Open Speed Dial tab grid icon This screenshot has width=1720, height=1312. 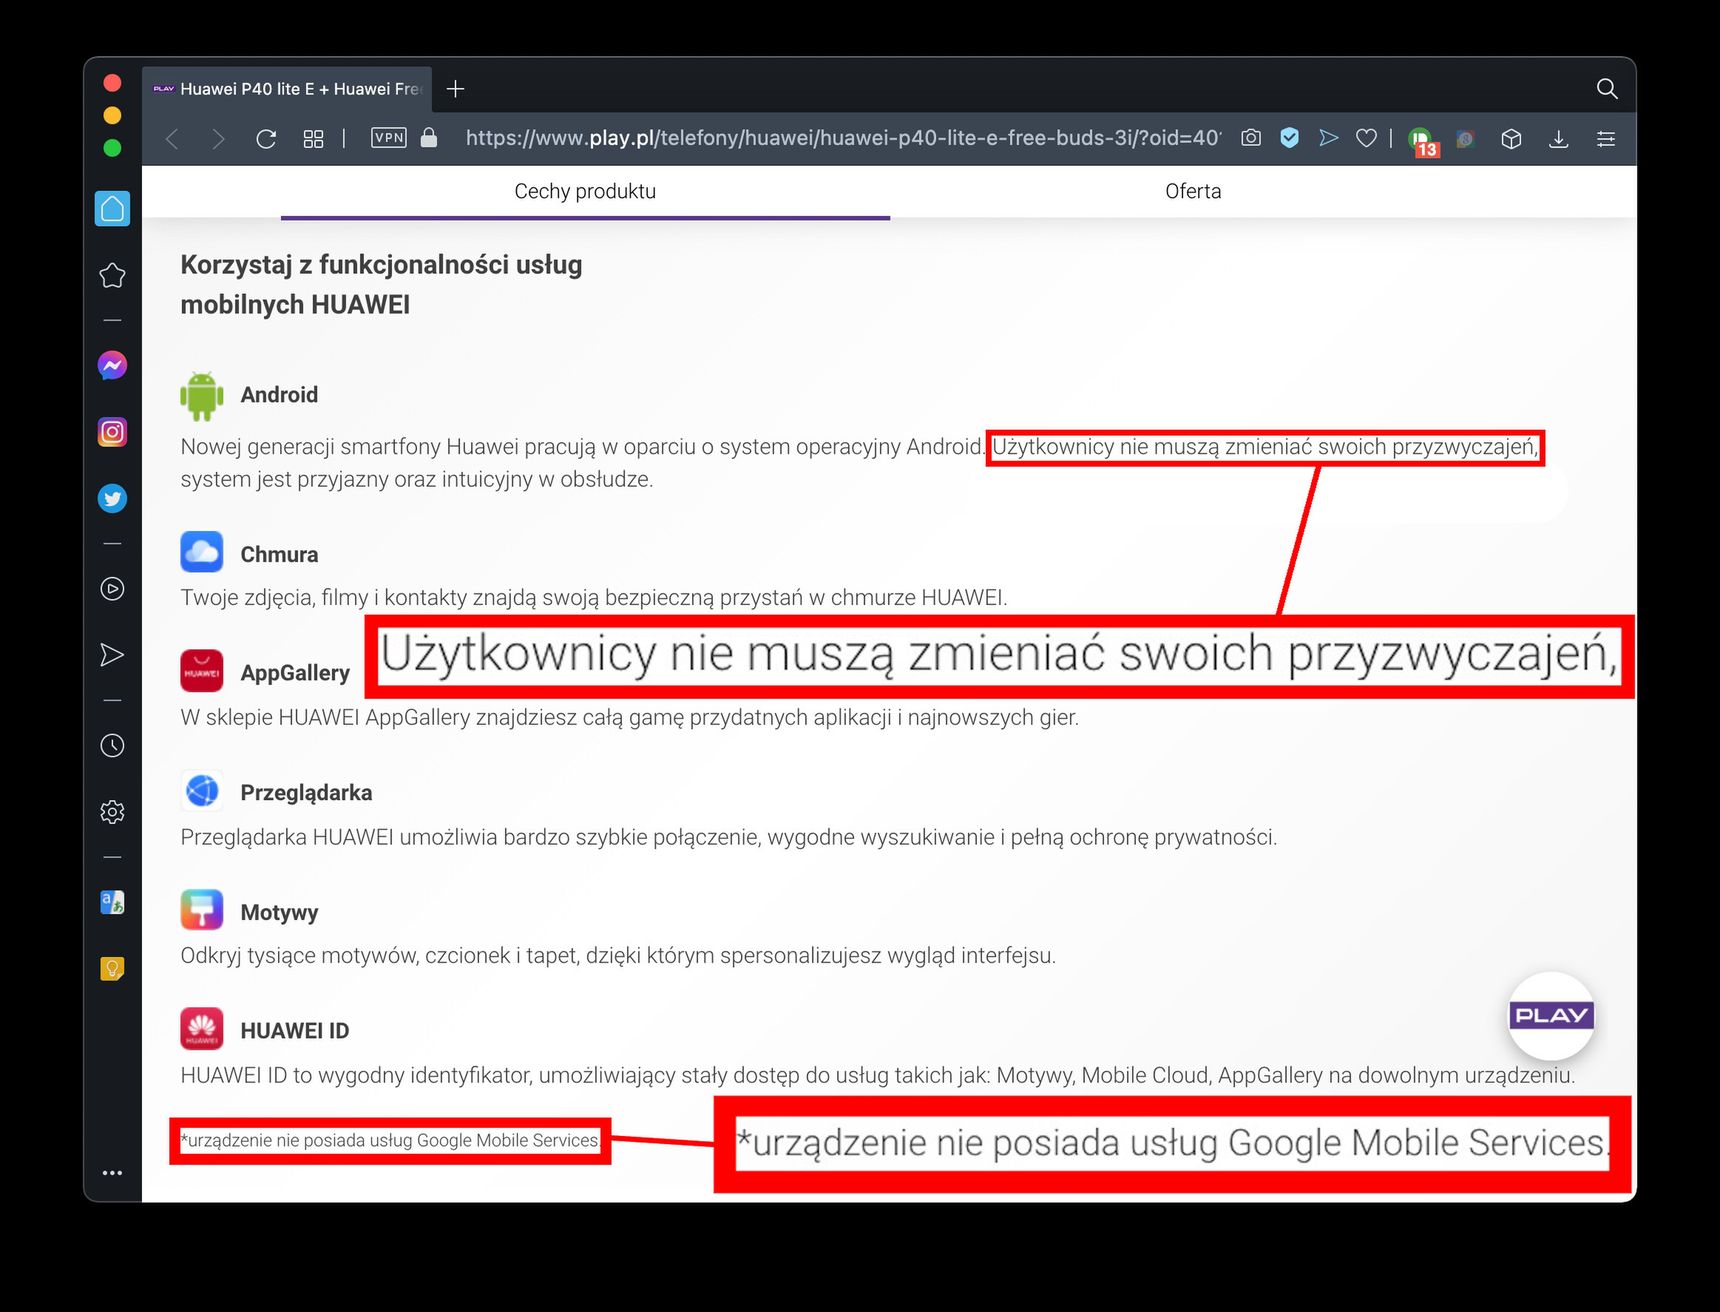[313, 139]
